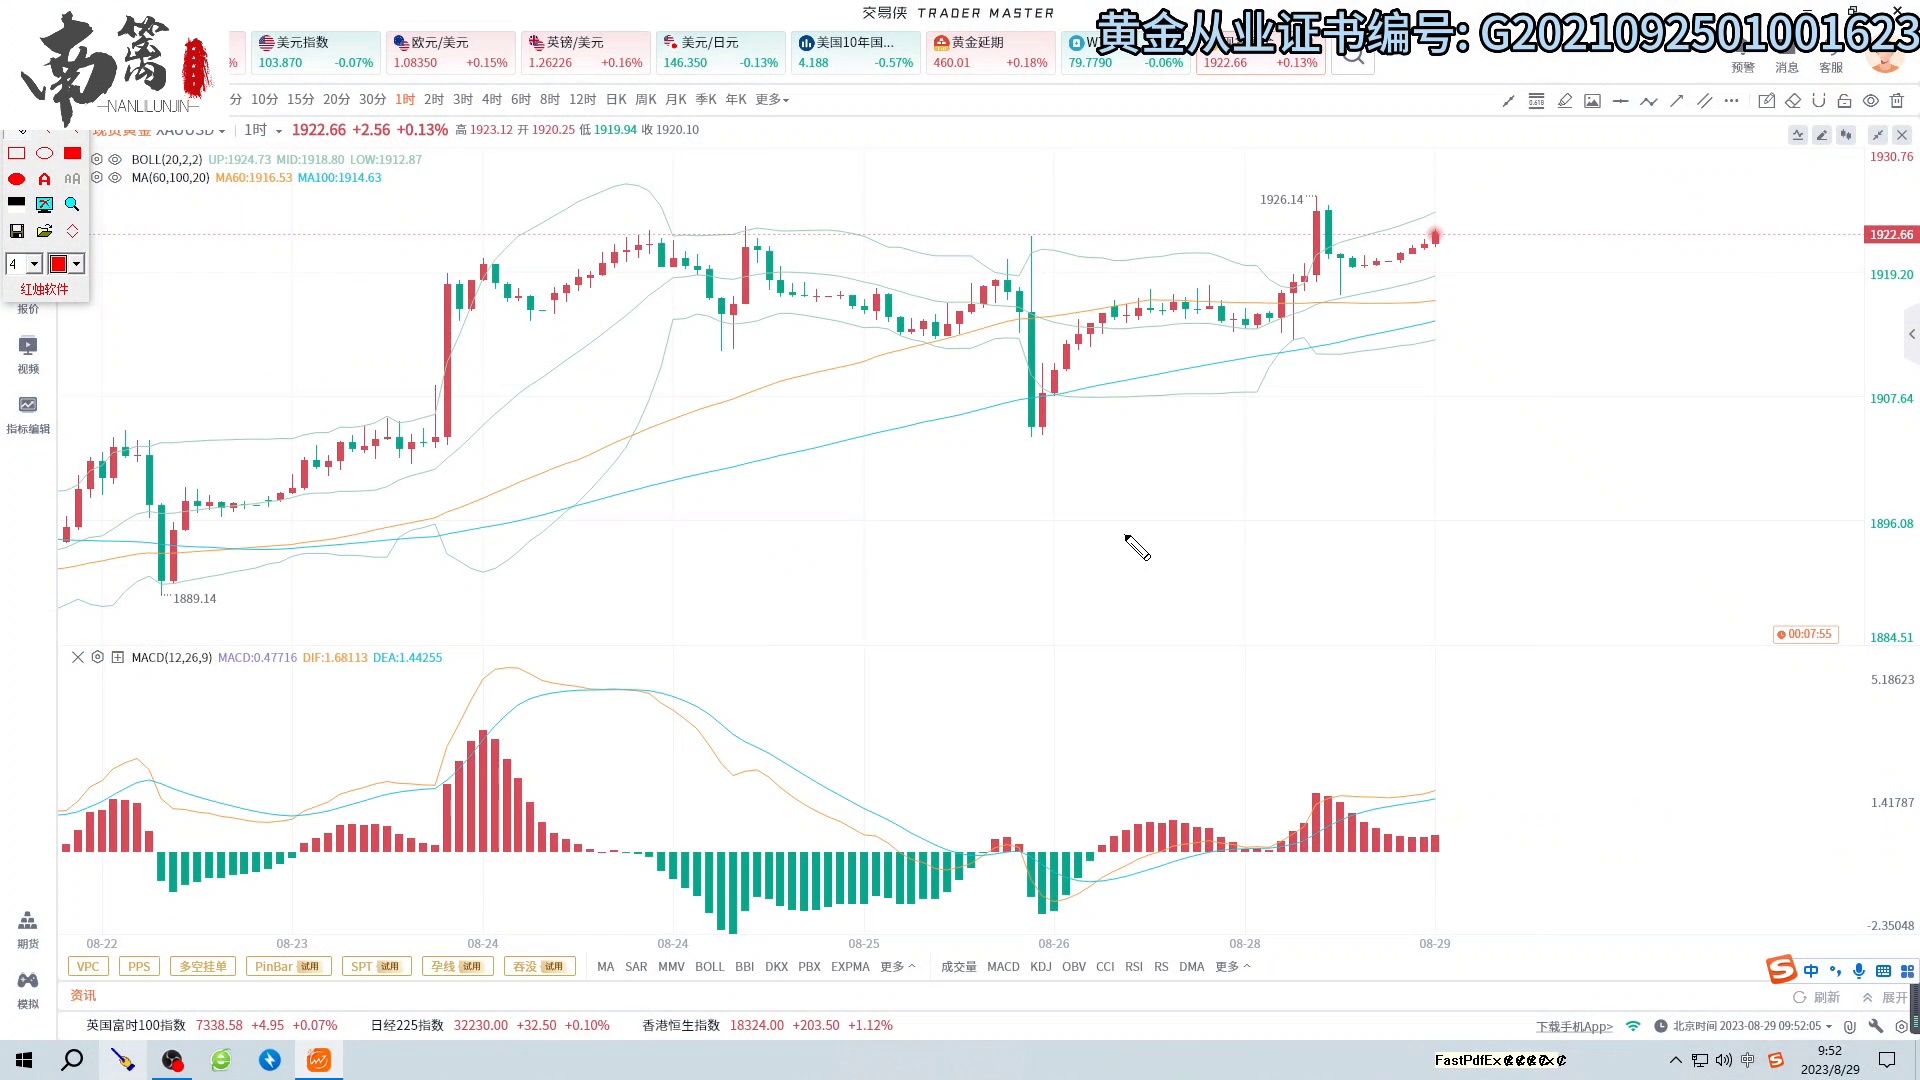Click the cyan magnifier zoom tool
Image resolution: width=1920 pixels, height=1080 pixels.
(72, 204)
